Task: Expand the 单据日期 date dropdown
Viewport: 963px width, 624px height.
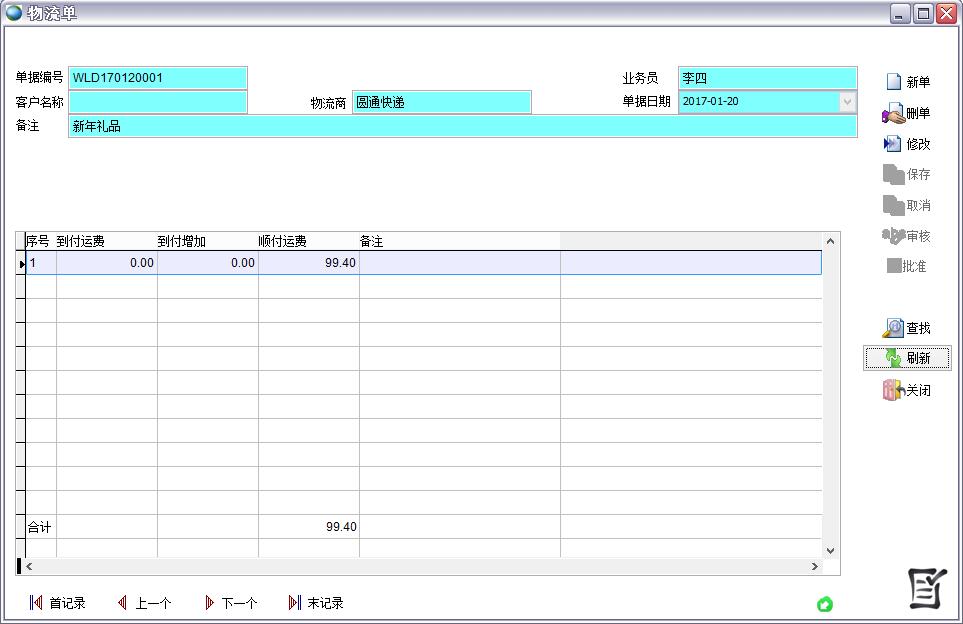Action: pos(847,102)
